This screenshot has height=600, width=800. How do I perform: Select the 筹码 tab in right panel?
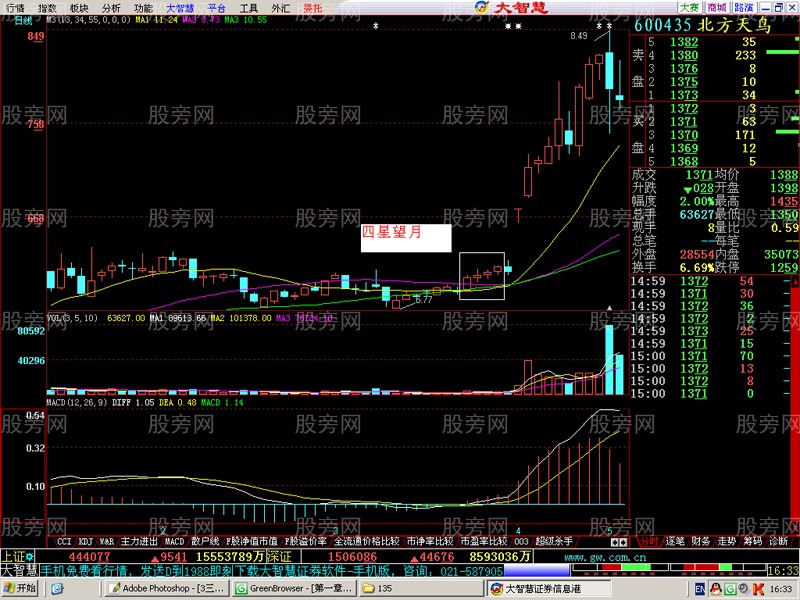(x=753, y=541)
